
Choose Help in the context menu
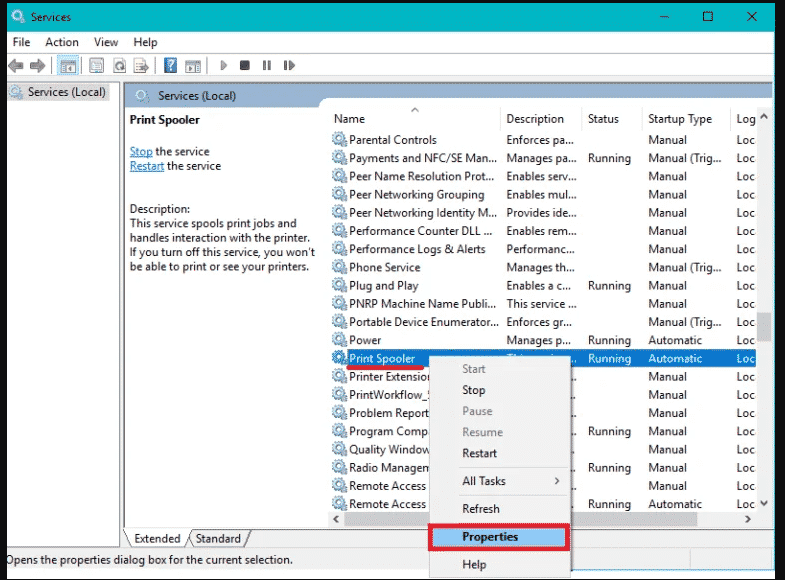pyautogui.click(x=474, y=564)
